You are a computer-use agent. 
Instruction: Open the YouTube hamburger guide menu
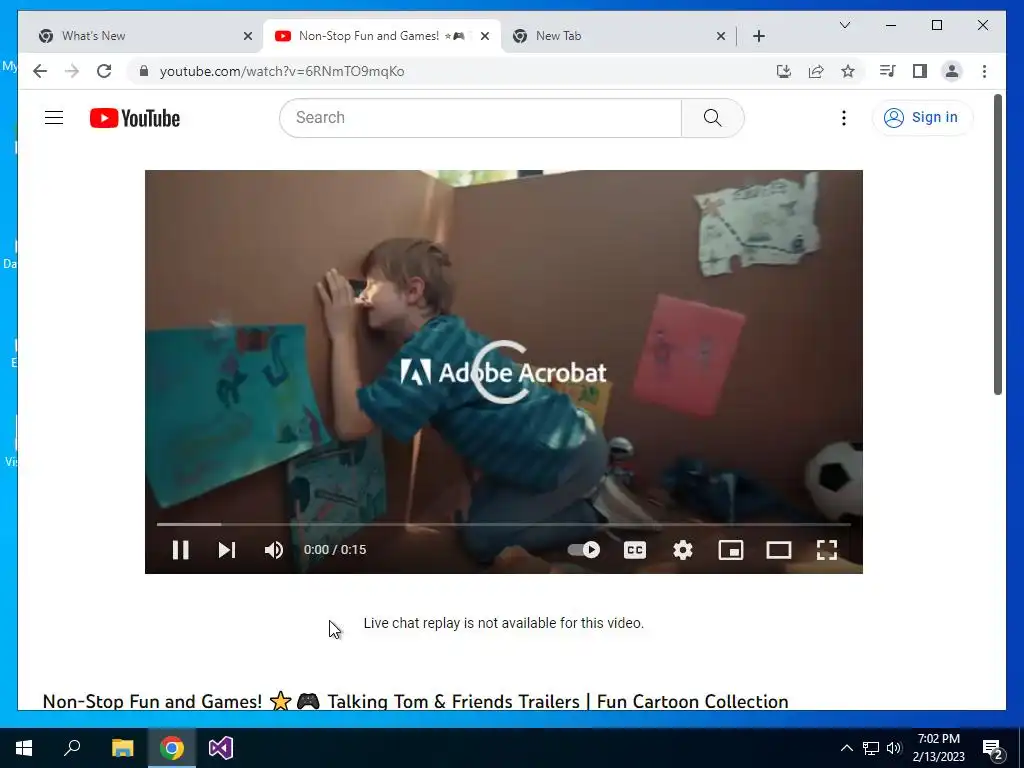tap(54, 118)
